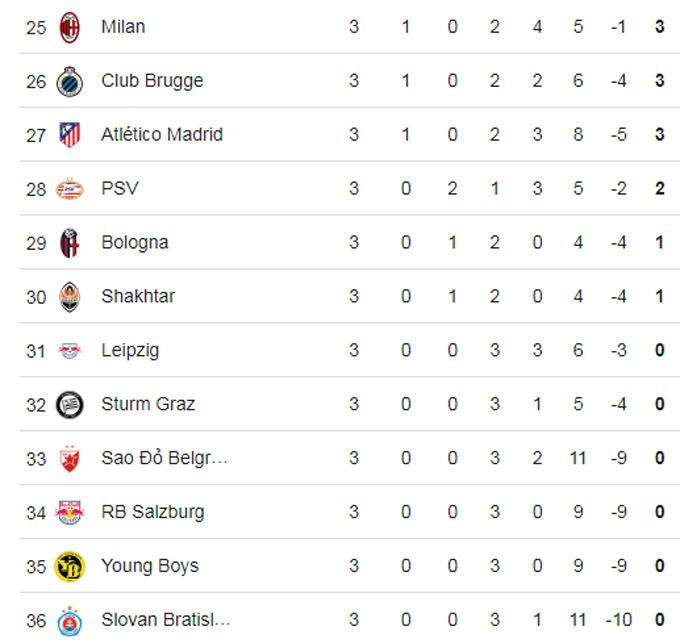The width and height of the screenshot is (680, 643).
Task: Click the Bologna crest icon
Action: (x=69, y=243)
